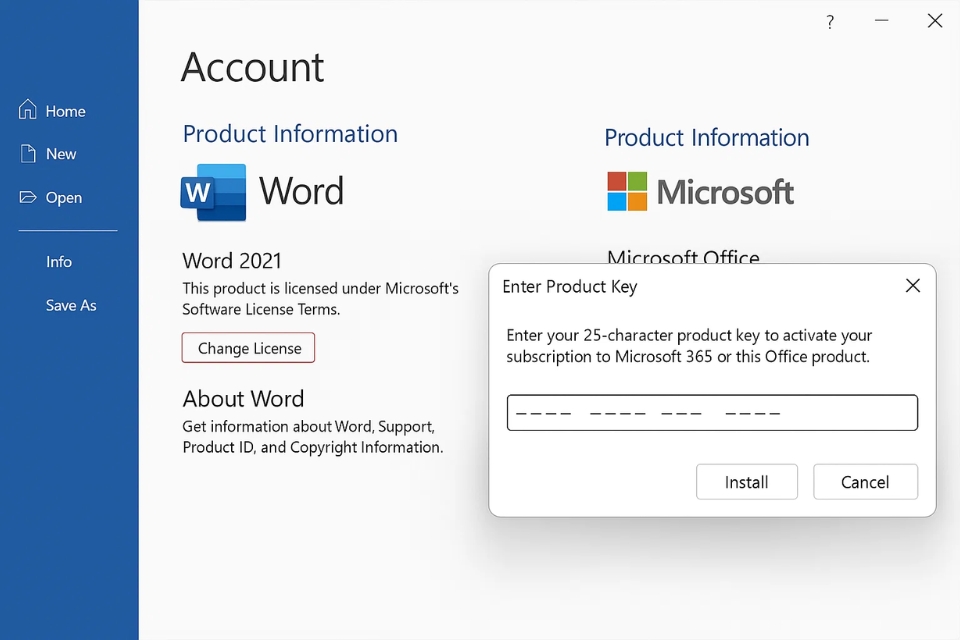Click the Change License button

click(x=249, y=348)
